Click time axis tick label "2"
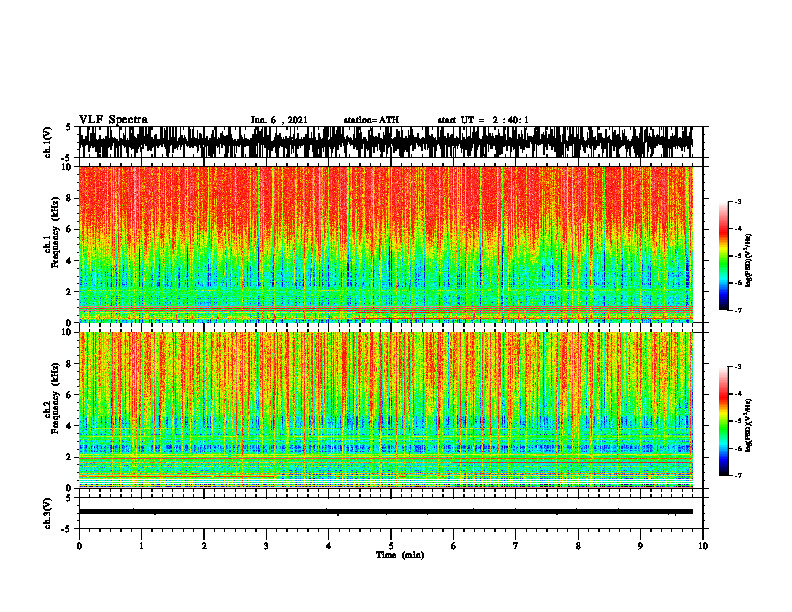Viewport: 792px width, 612px height. pos(204,546)
